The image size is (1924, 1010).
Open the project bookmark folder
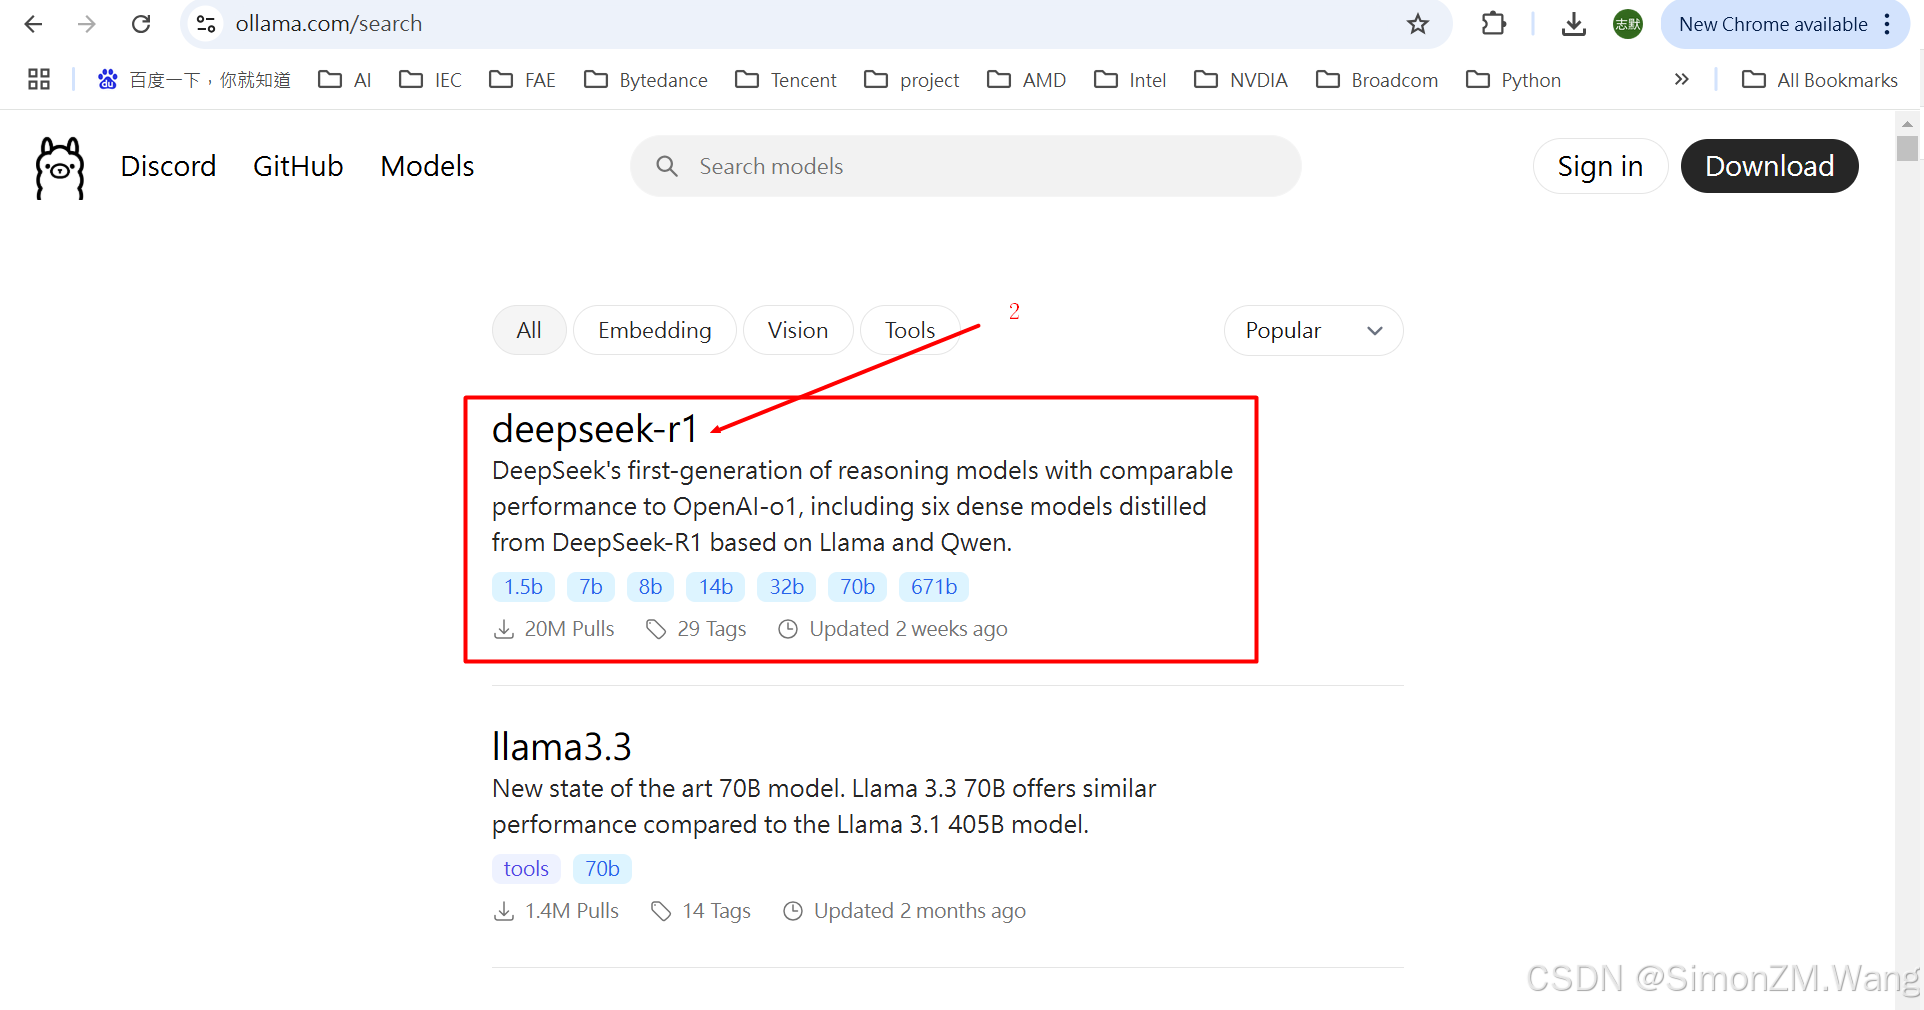click(x=912, y=80)
